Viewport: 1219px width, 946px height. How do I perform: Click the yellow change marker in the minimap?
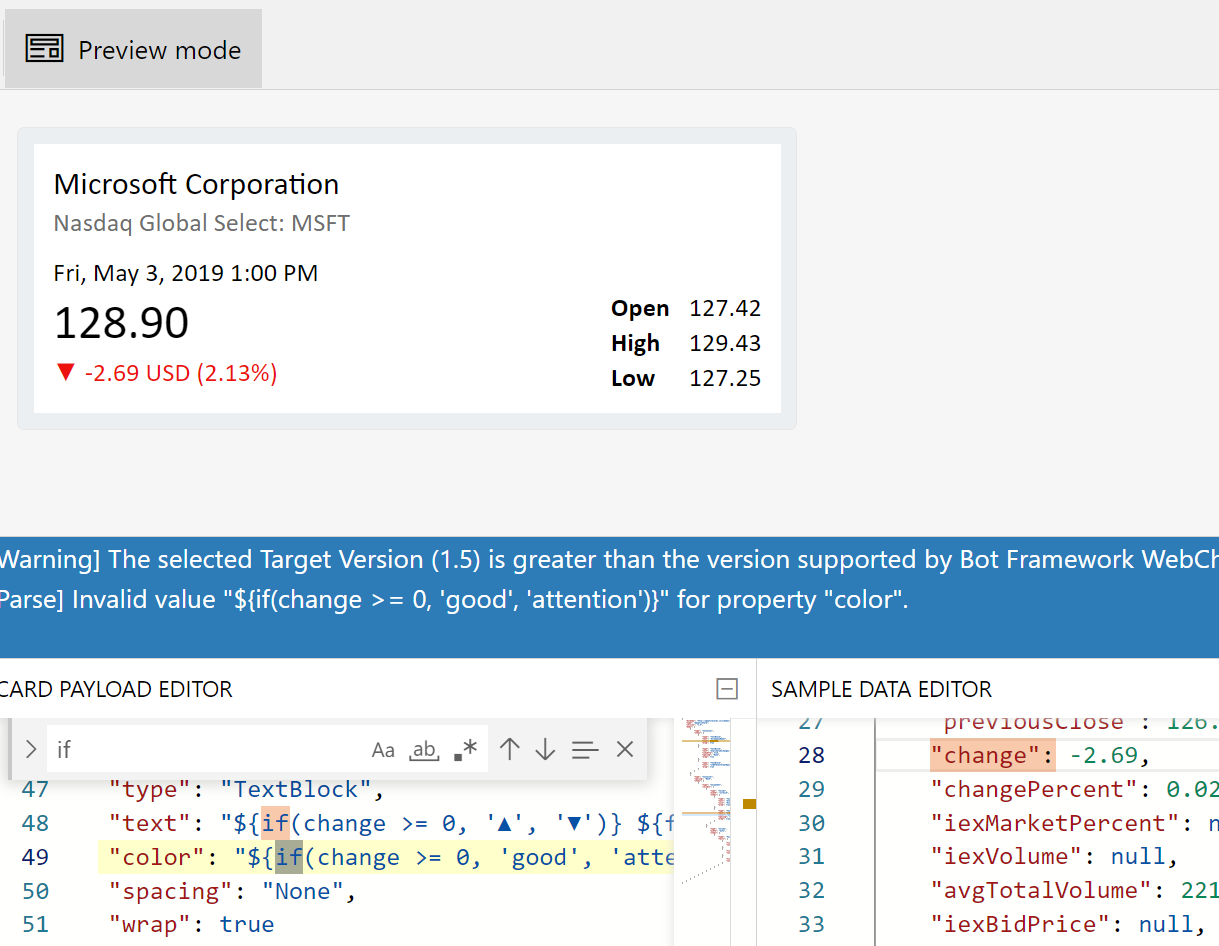[748, 803]
